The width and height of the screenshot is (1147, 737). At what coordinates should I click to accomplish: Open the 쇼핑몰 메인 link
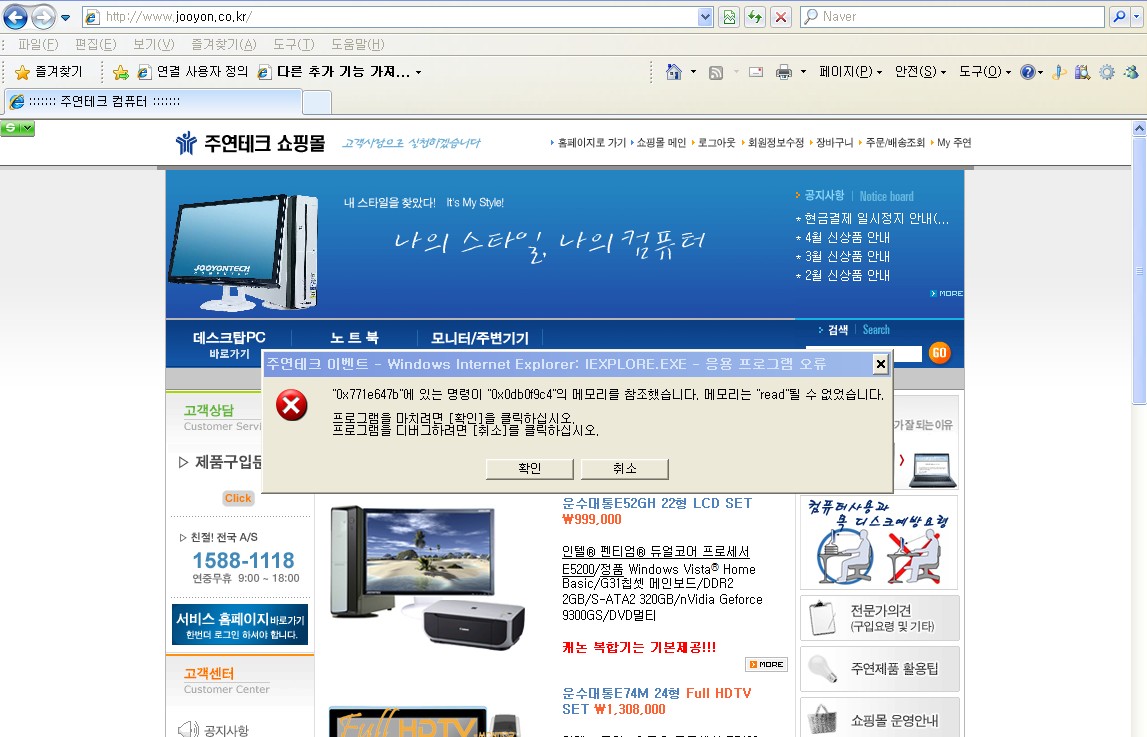pos(661,143)
